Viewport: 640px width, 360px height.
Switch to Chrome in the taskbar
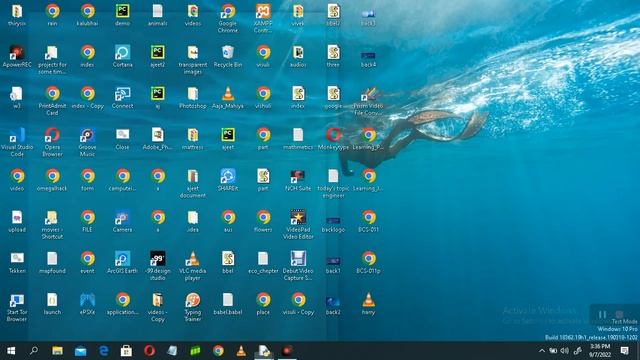pyautogui.click(x=218, y=351)
